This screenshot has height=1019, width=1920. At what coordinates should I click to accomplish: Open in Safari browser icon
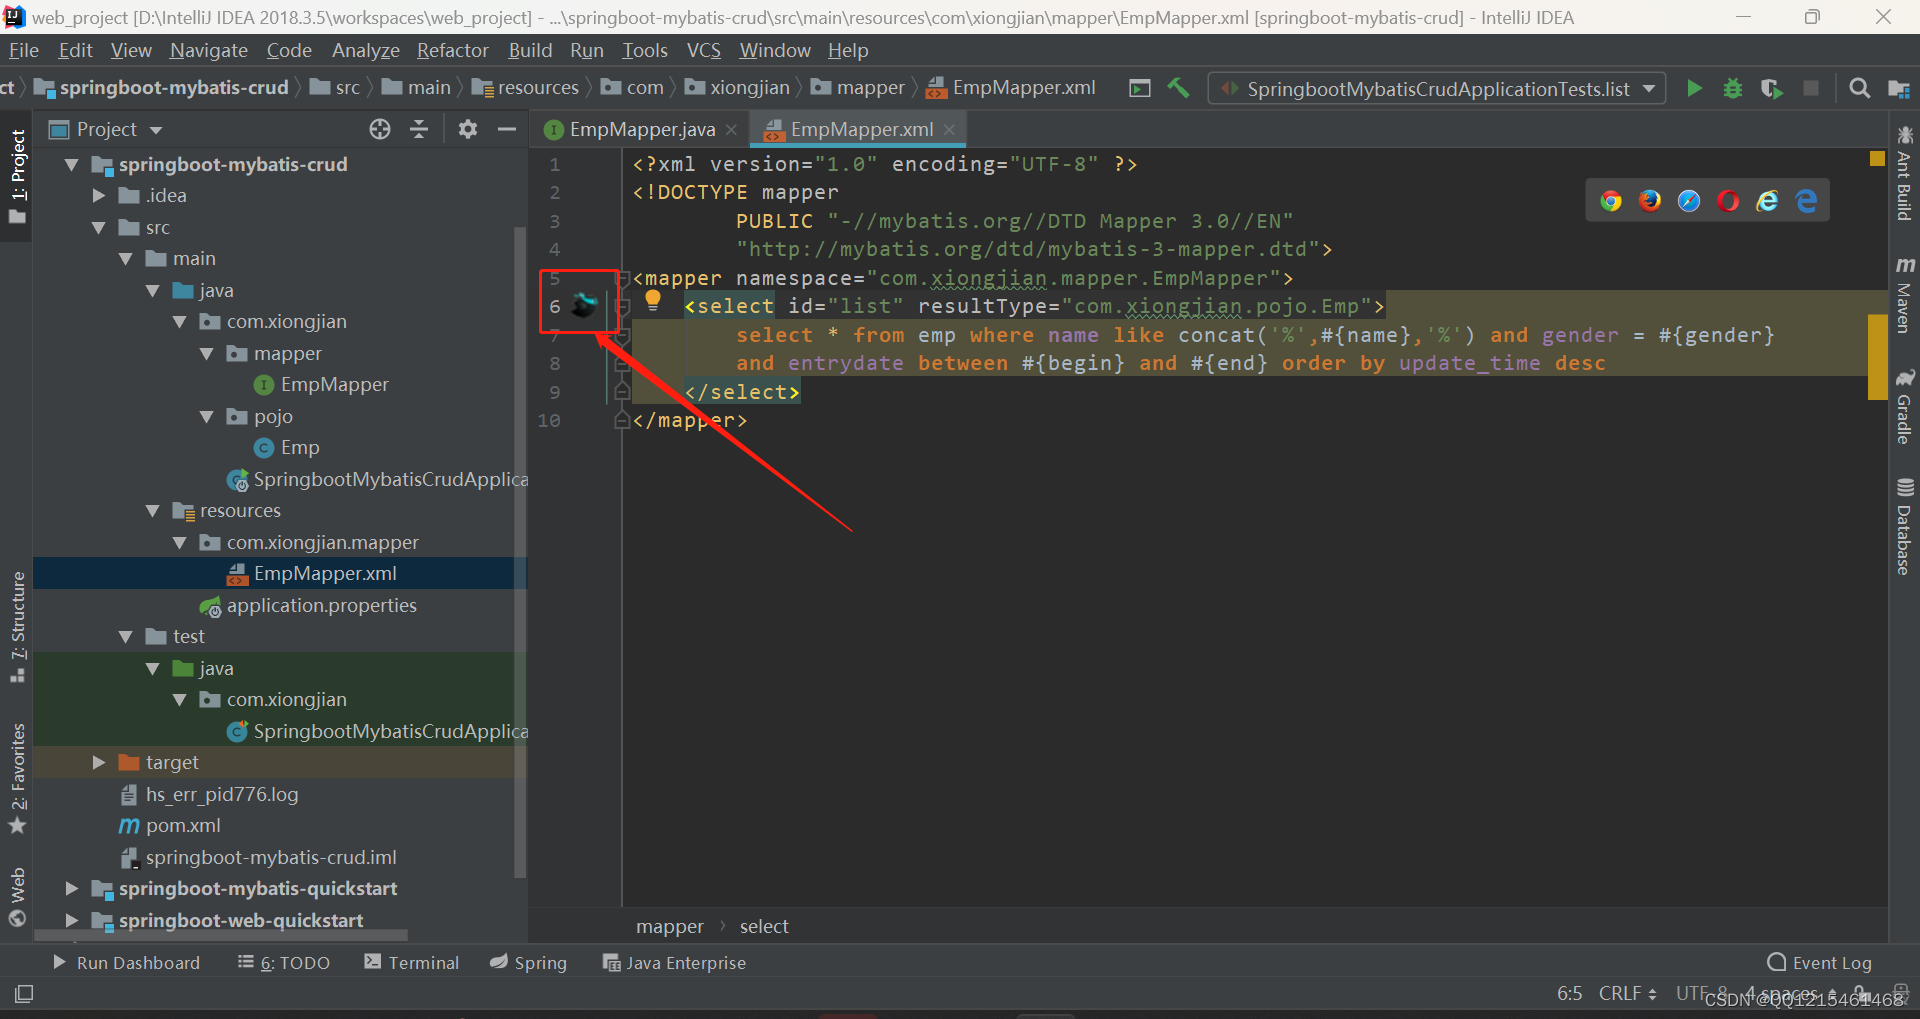click(1689, 201)
